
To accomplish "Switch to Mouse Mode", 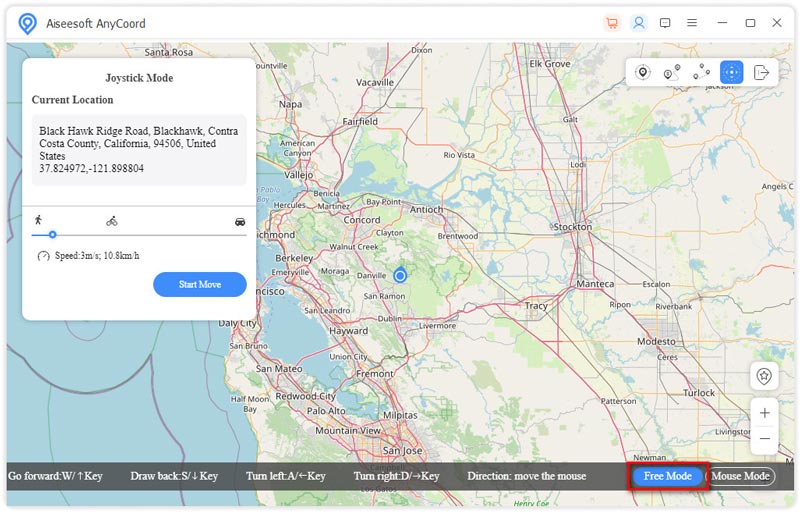I will pyautogui.click(x=740, y=476).
